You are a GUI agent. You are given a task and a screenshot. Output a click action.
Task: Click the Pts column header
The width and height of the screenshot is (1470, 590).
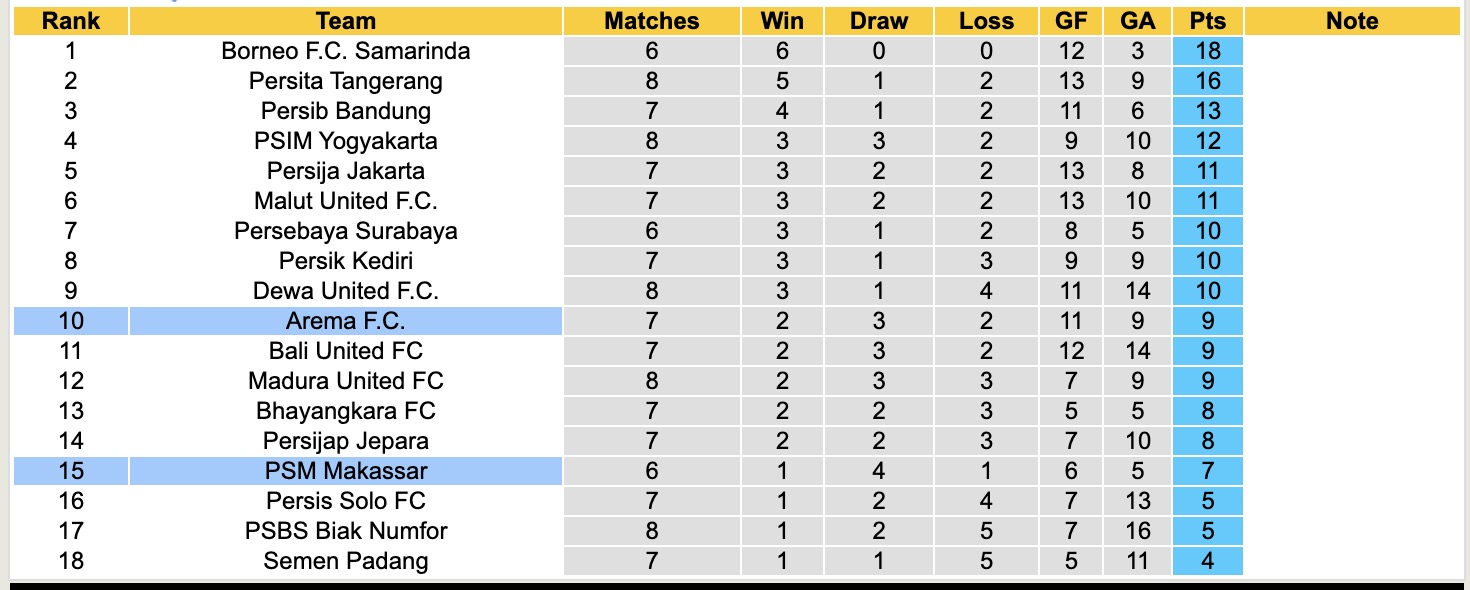tap(1207, 21)
